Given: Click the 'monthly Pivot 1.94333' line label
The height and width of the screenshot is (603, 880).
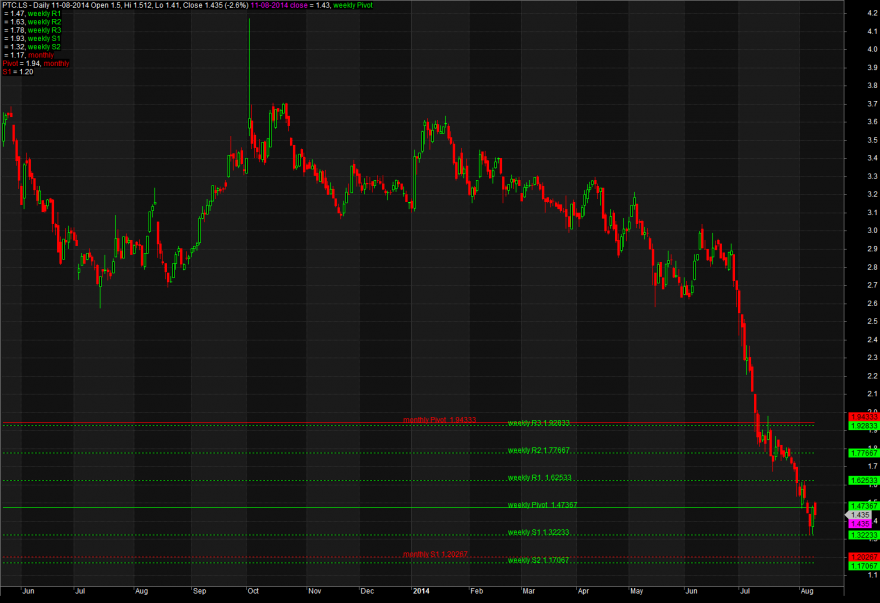Looking at the screenshot, I should click(439, 420).
